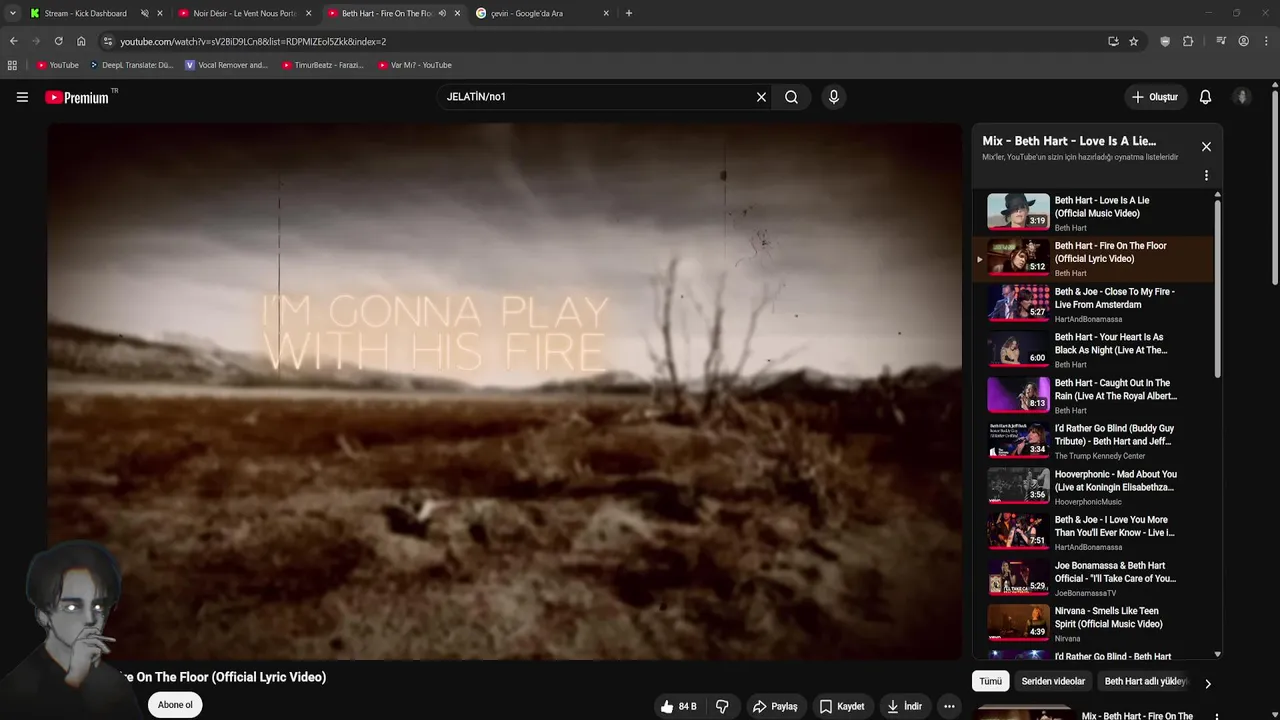This screenshot has height=720, width=1280.
Task: Play Love Is A Lie playlist item
Action: pos(1092,213)
